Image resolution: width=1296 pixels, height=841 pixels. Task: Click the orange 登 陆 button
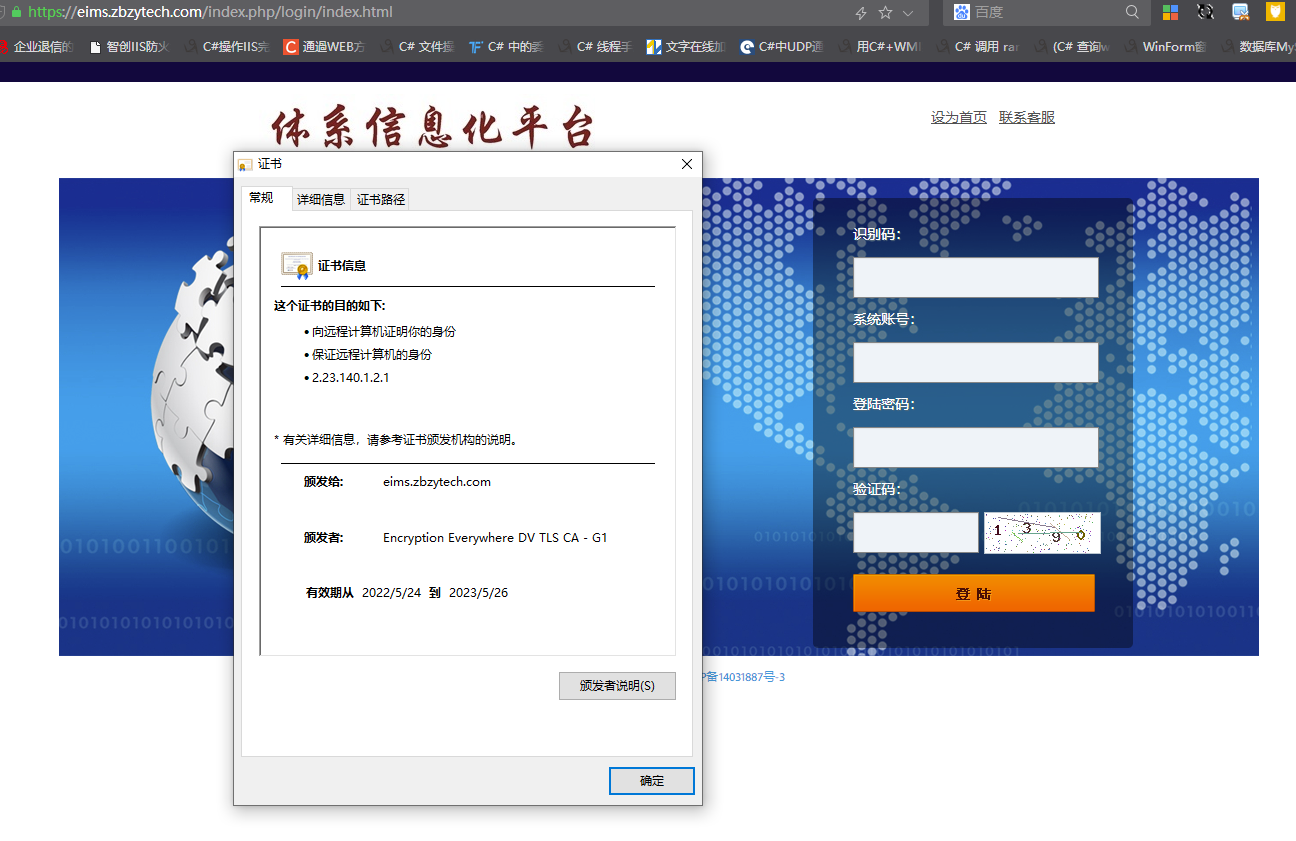point(973,593)
